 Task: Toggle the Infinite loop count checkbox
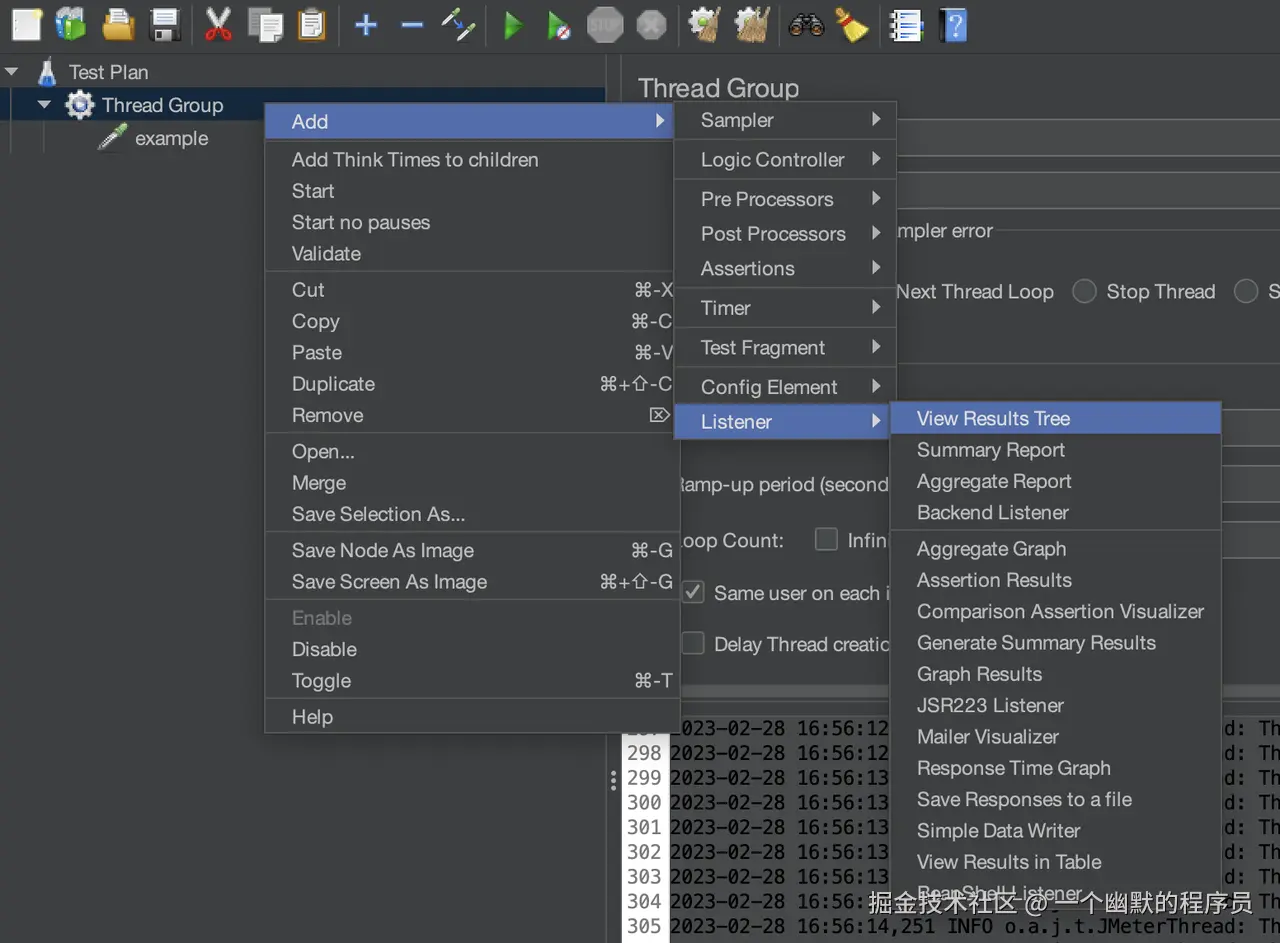[826, 540]
